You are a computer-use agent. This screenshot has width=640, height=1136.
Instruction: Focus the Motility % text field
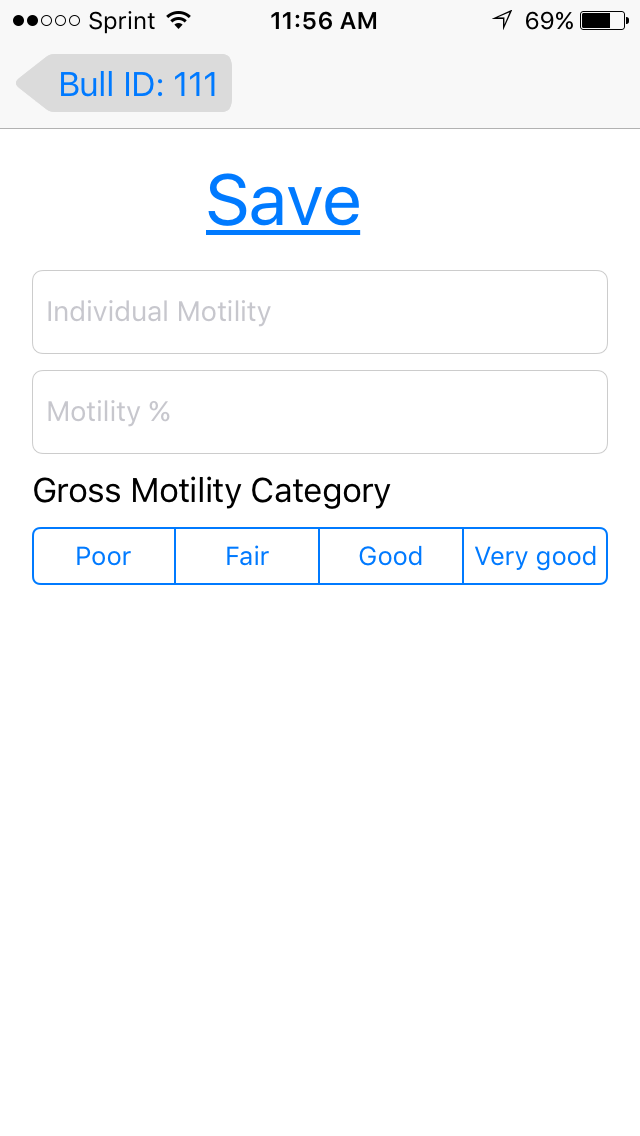320,412
